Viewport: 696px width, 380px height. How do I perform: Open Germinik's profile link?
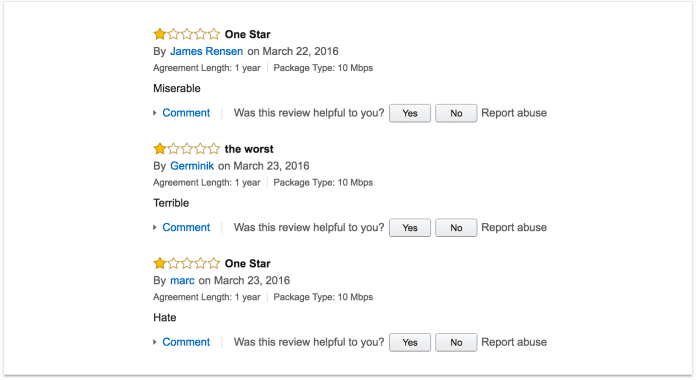click(192, 166)
